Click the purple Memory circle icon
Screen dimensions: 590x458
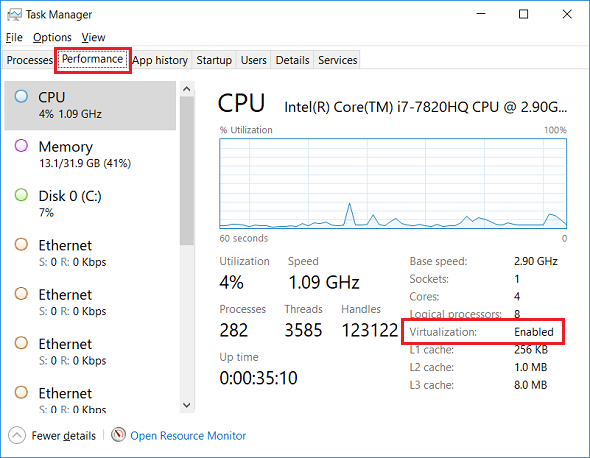(x=21, y=146)
